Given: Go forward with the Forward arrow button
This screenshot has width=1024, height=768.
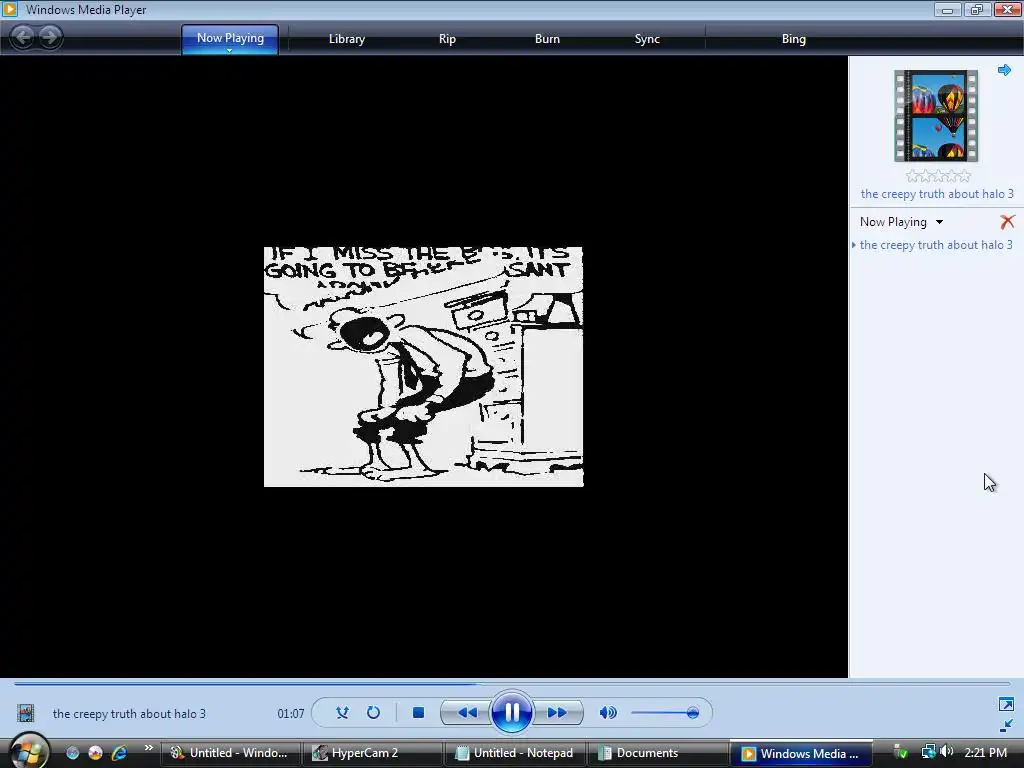Looking at the screenshot, I should [50, 37].
